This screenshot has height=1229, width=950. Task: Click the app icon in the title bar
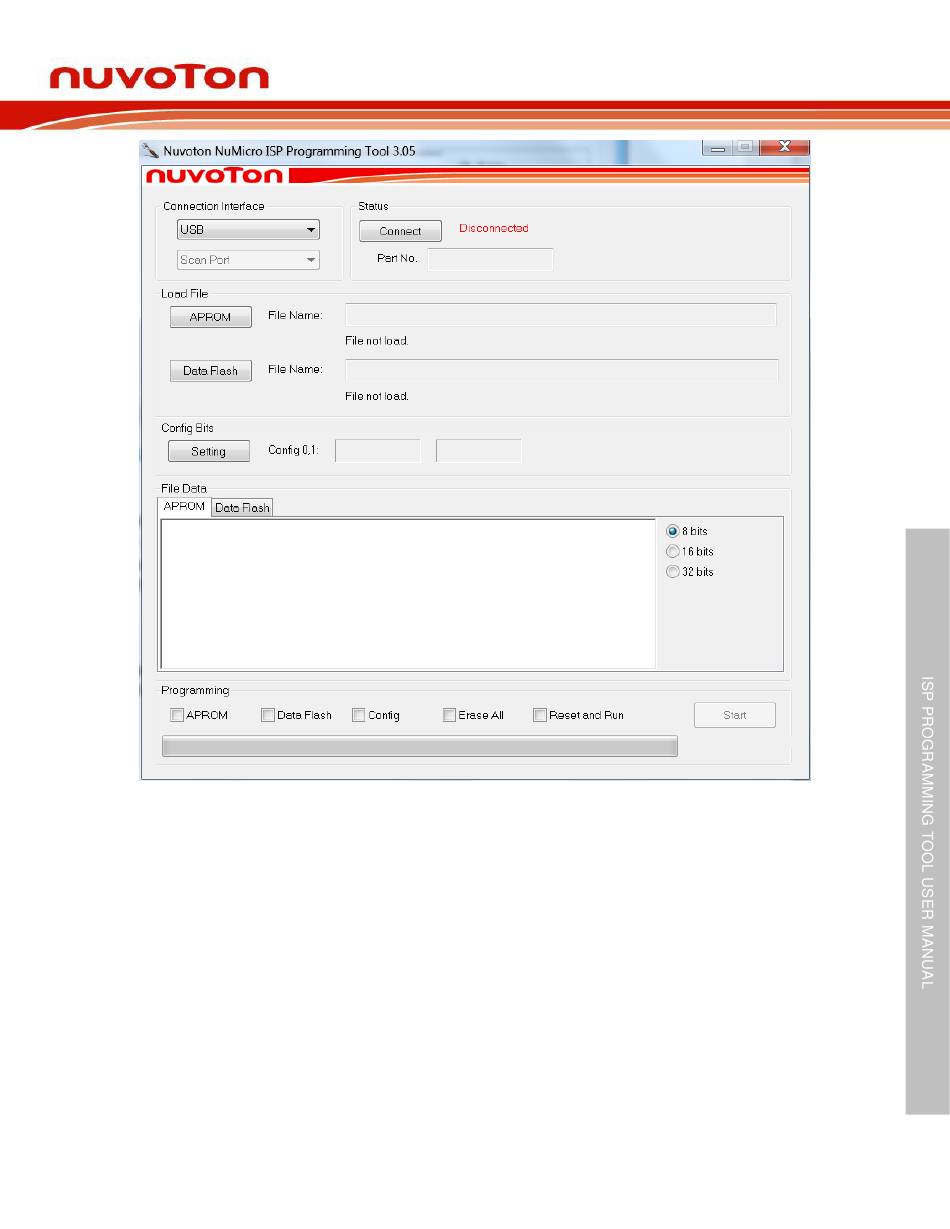(x=151, y=151)
